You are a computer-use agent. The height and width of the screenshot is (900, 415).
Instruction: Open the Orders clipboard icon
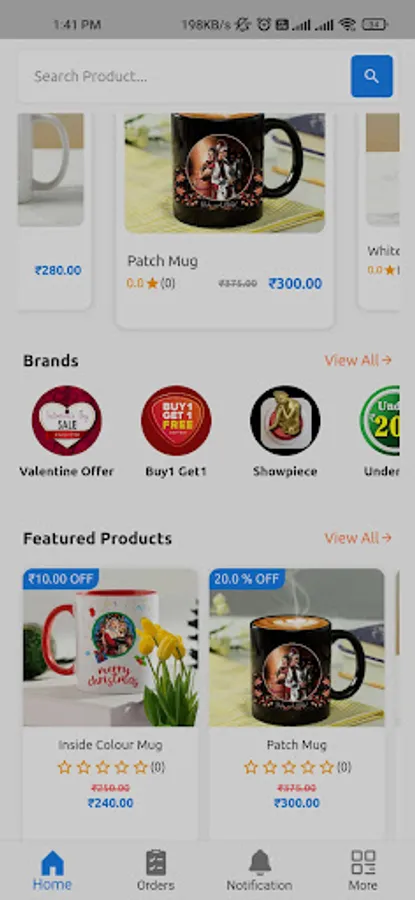(x=156, y=863)
